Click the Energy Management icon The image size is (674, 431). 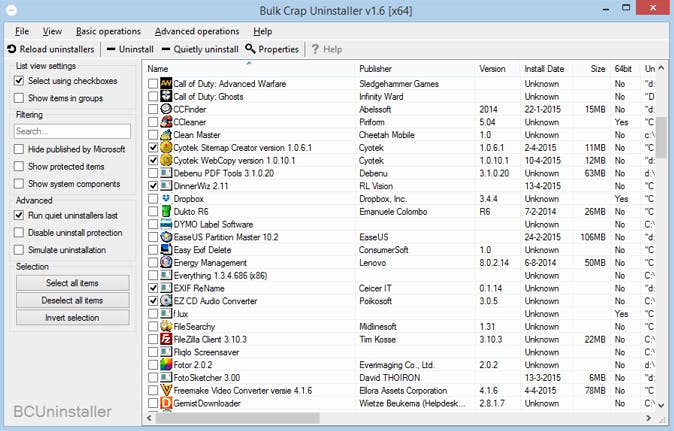pos(166,263)
